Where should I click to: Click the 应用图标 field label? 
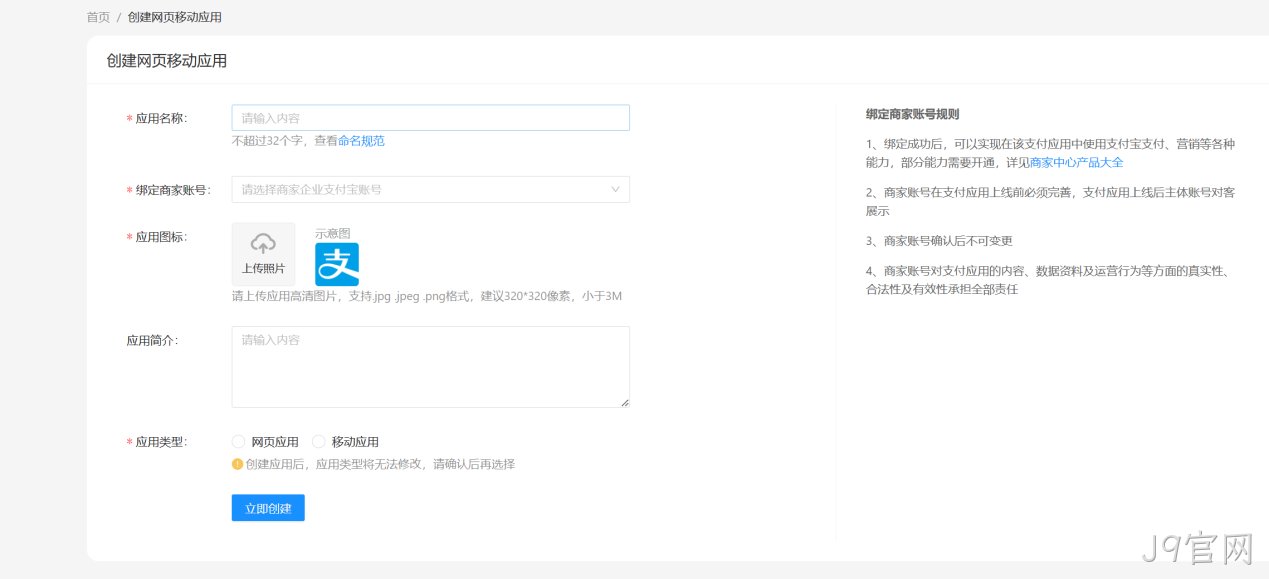click(x=161, y=237)
